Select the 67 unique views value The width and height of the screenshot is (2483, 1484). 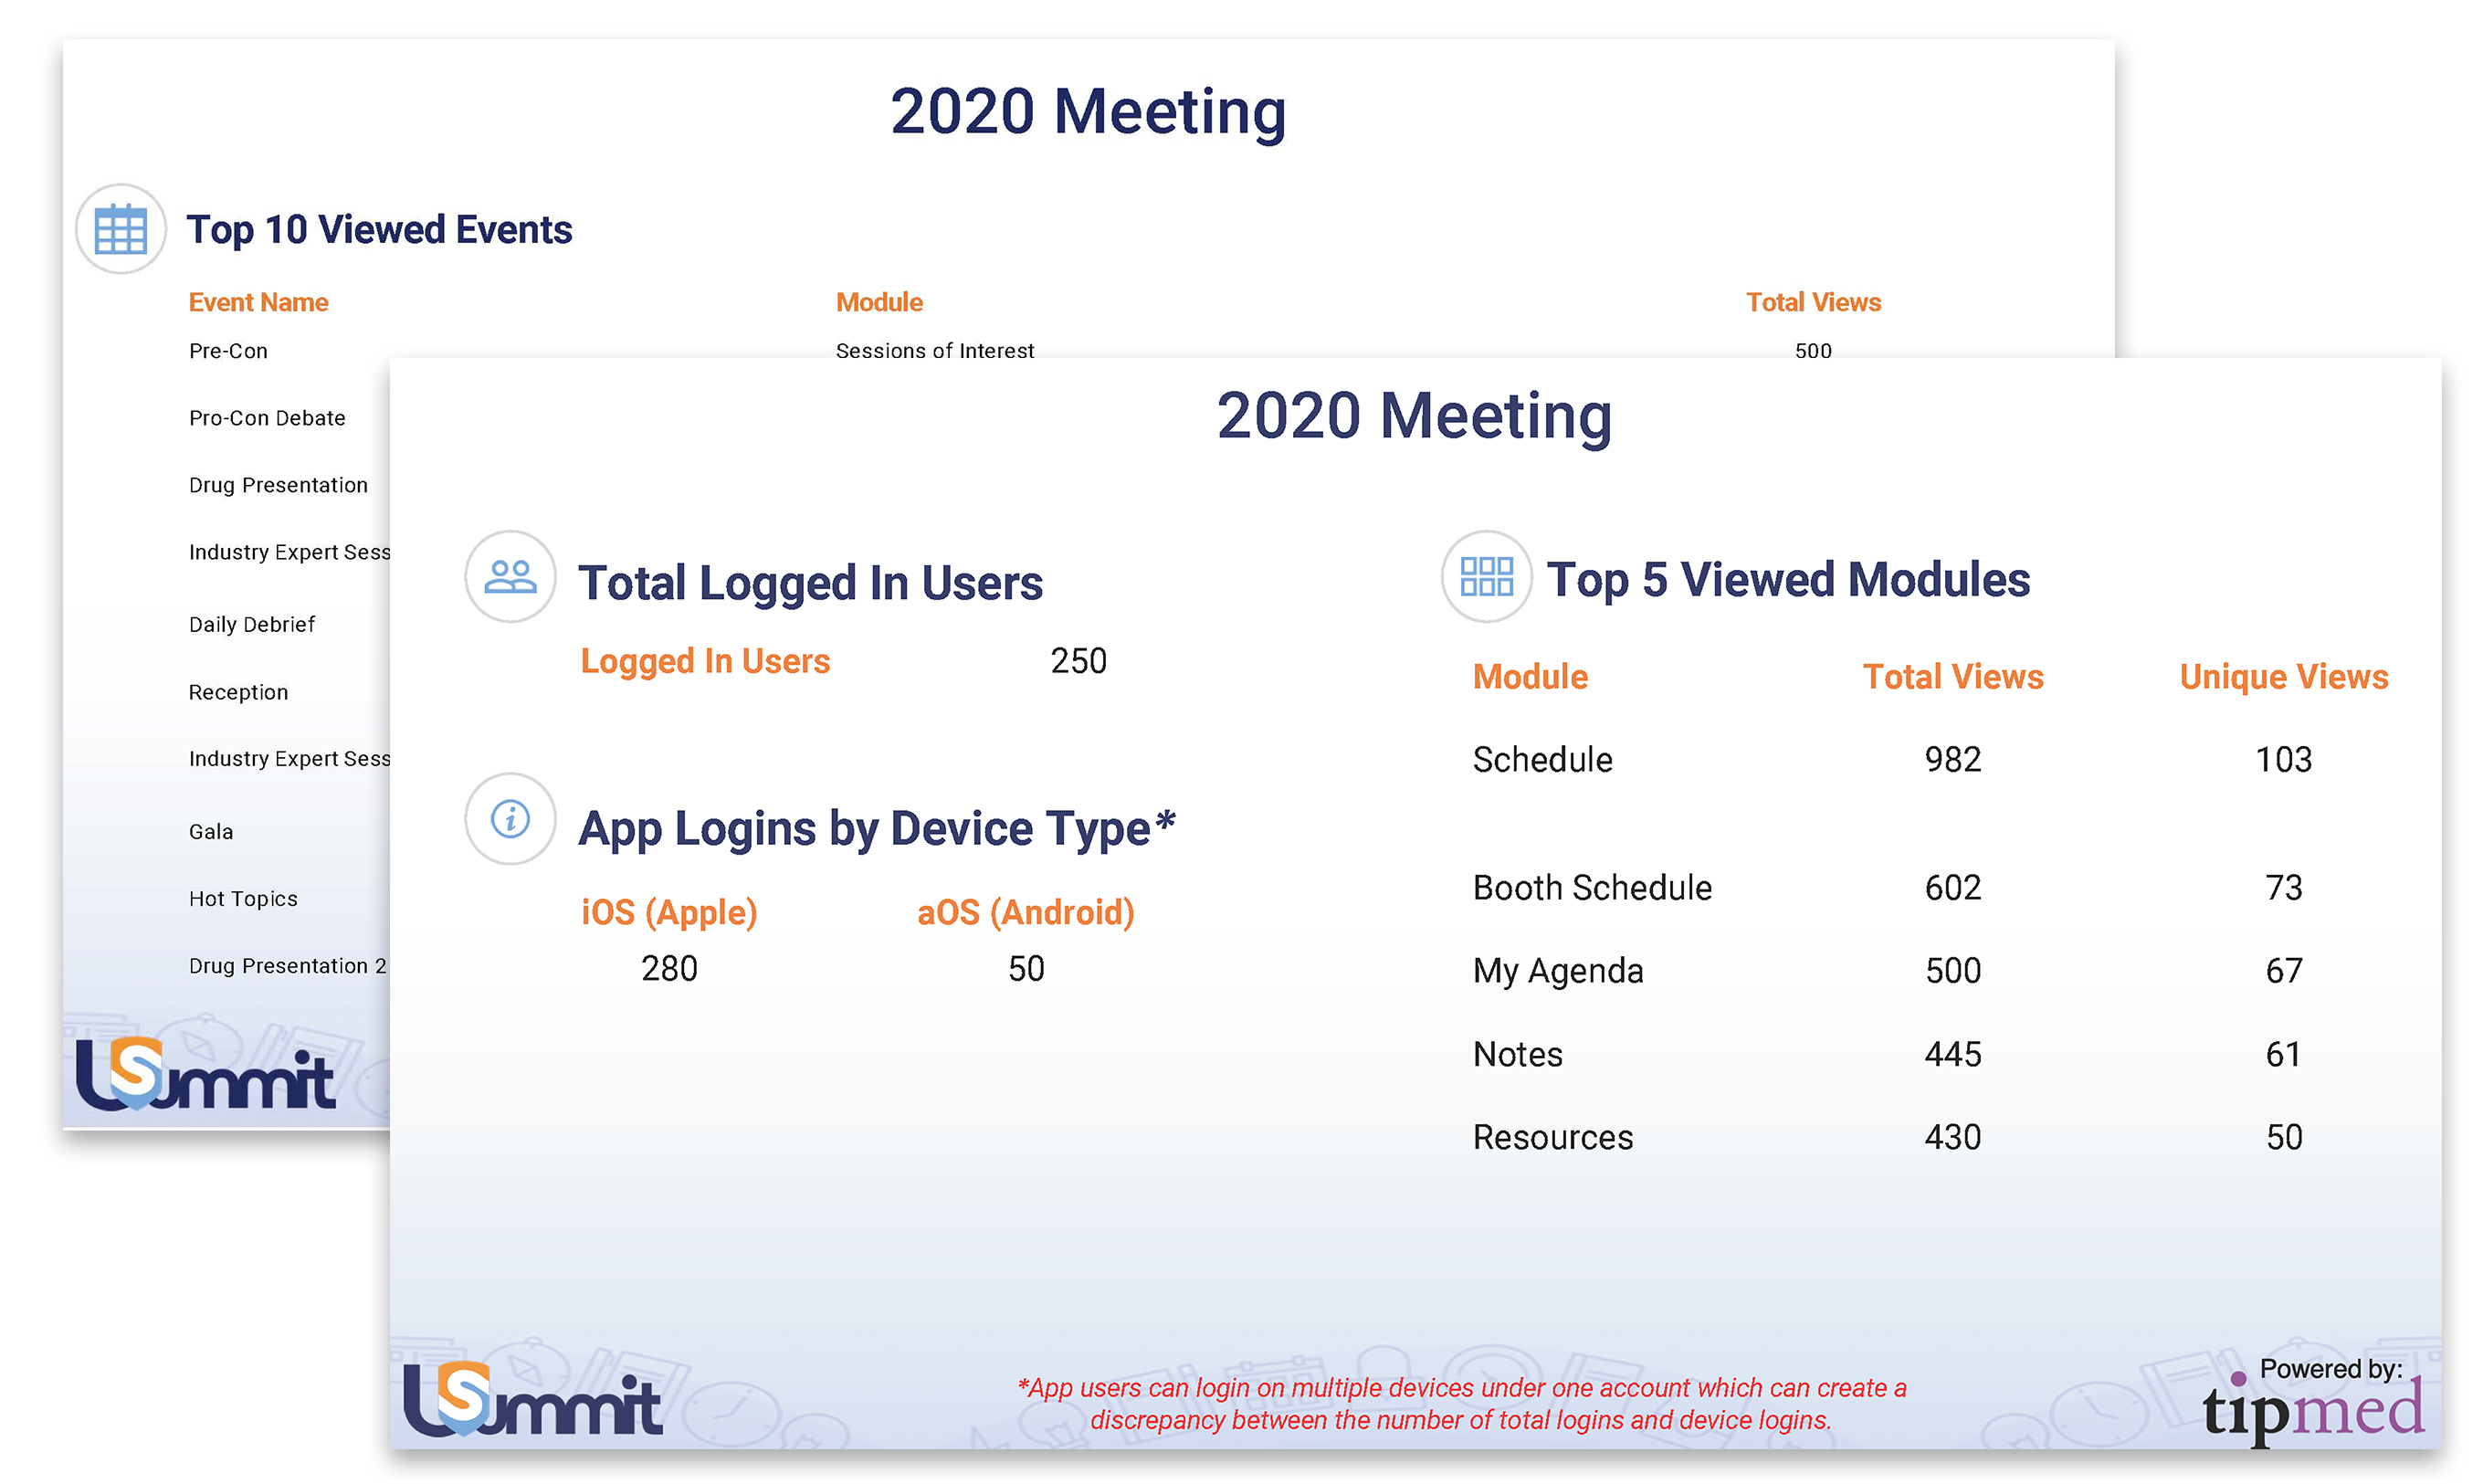point(2283,971)
